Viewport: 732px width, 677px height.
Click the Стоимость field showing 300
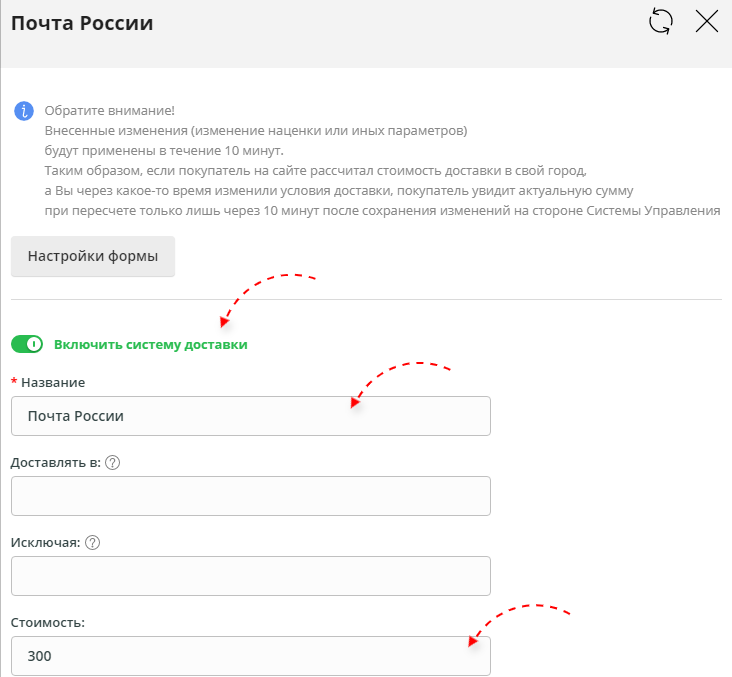coord(250,656)
